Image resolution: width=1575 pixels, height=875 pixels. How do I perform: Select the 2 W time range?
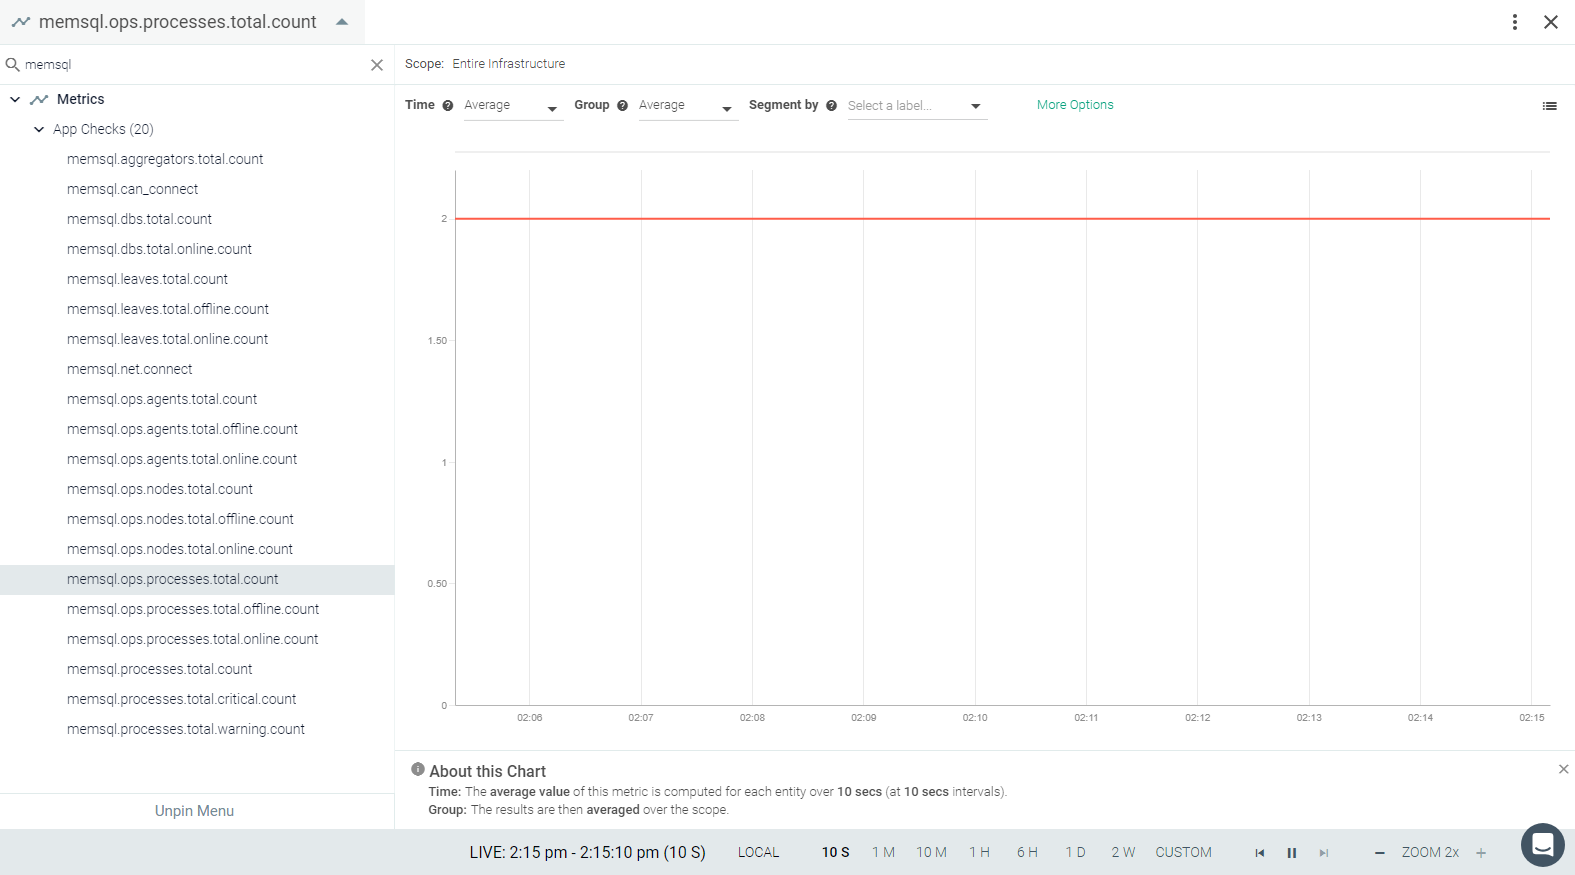tap(1123, 853)
